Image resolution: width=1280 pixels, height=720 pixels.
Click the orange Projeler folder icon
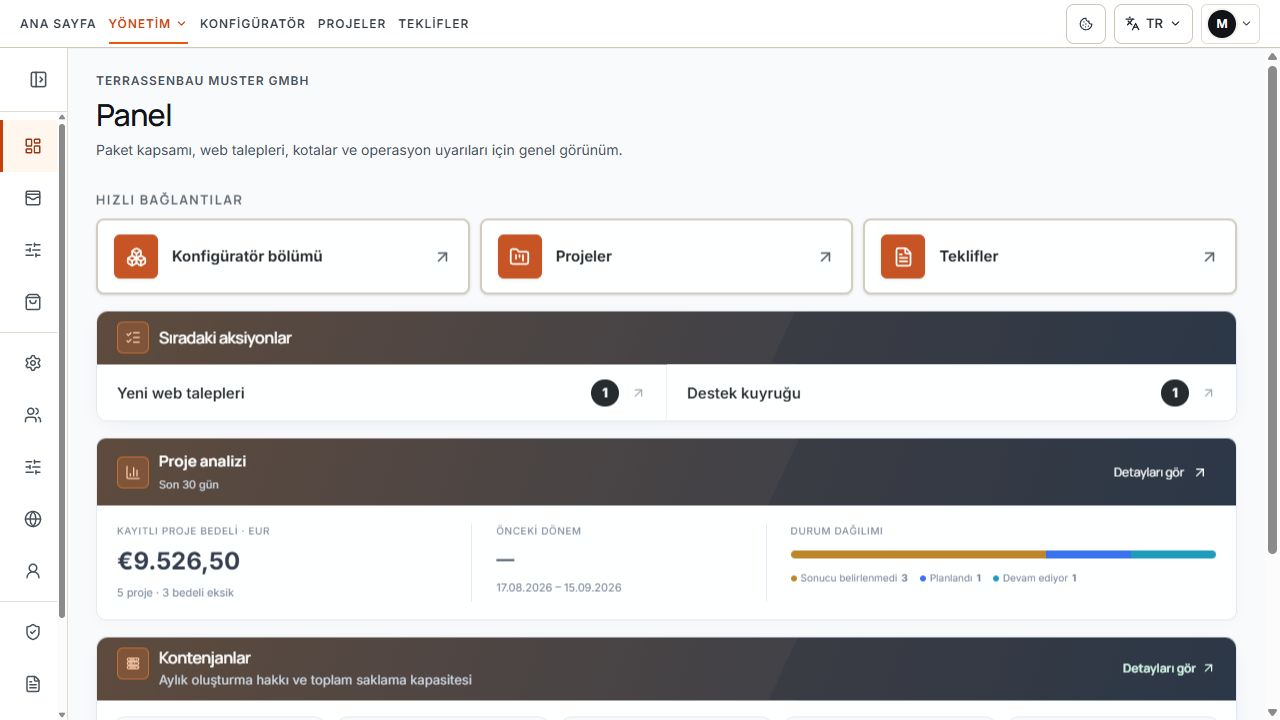tap(520, 257)
